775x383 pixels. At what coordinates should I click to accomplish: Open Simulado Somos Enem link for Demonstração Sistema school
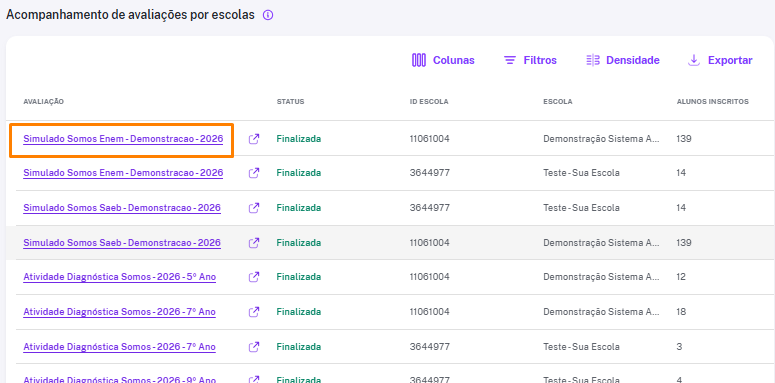(123, 139)
